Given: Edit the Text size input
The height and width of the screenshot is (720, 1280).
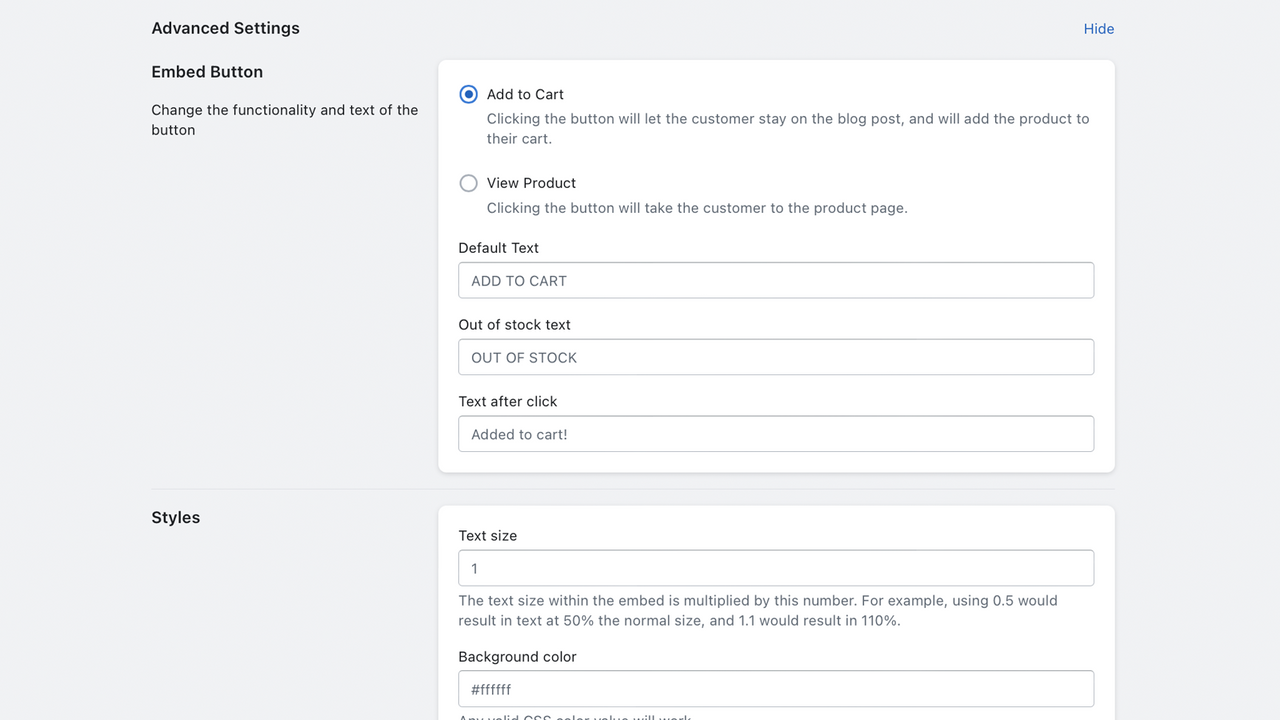Looking at the screenshot, I should coord(776,568).
